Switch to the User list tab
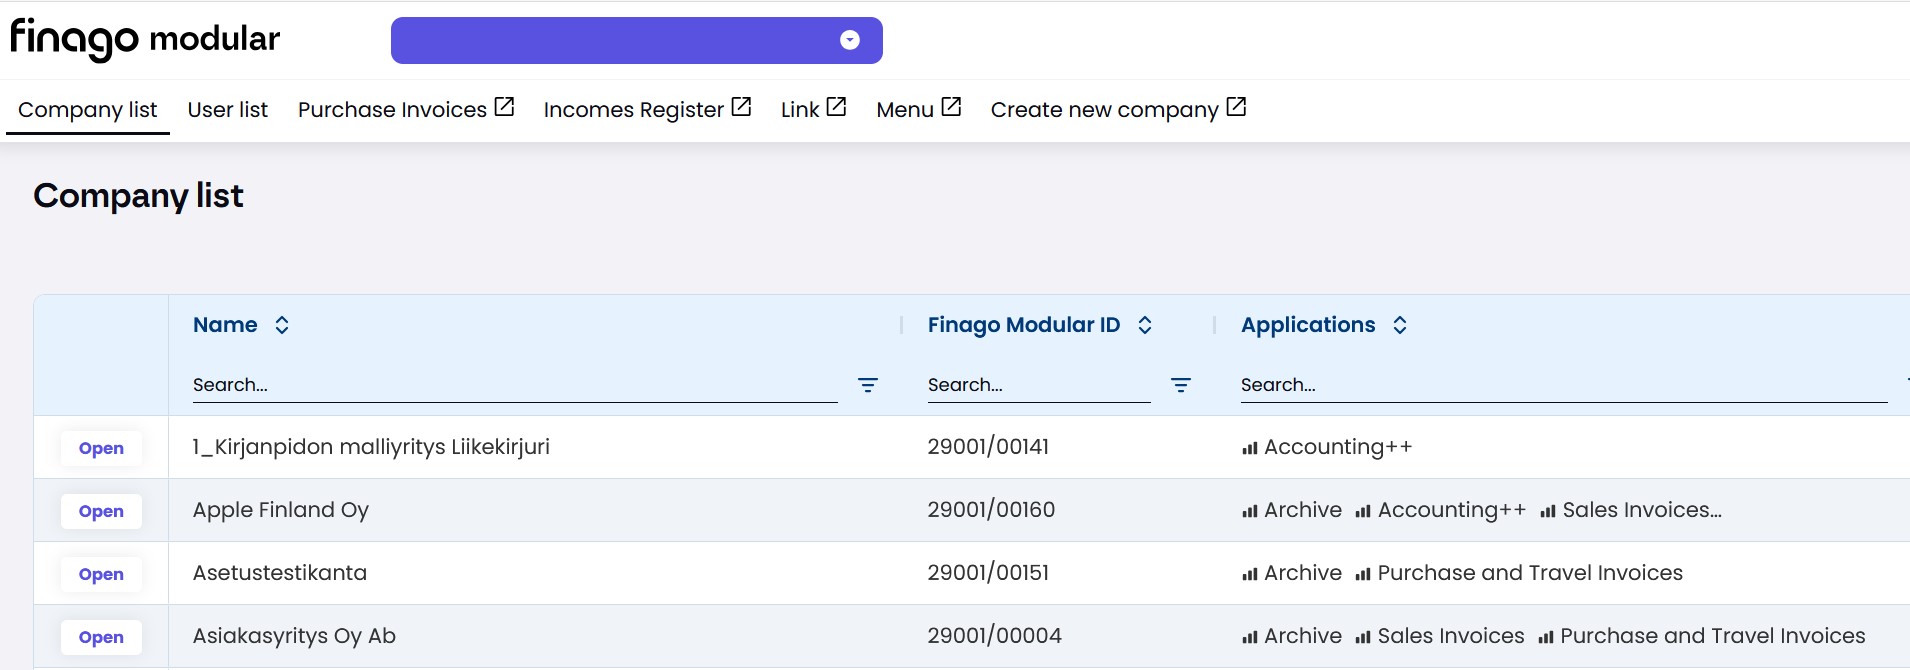 (x=228, y=109)
